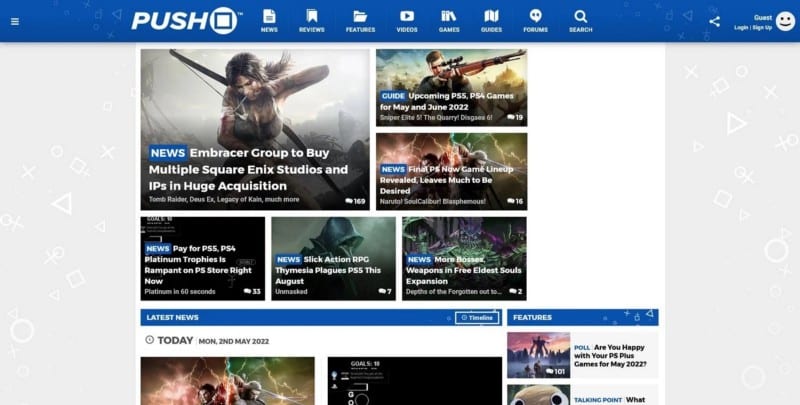Click 'Sniper Elite 5! The Quarry!' subtitle
Image resolution: width=800 pixels, height=405 pixels.
click(436, 117)
